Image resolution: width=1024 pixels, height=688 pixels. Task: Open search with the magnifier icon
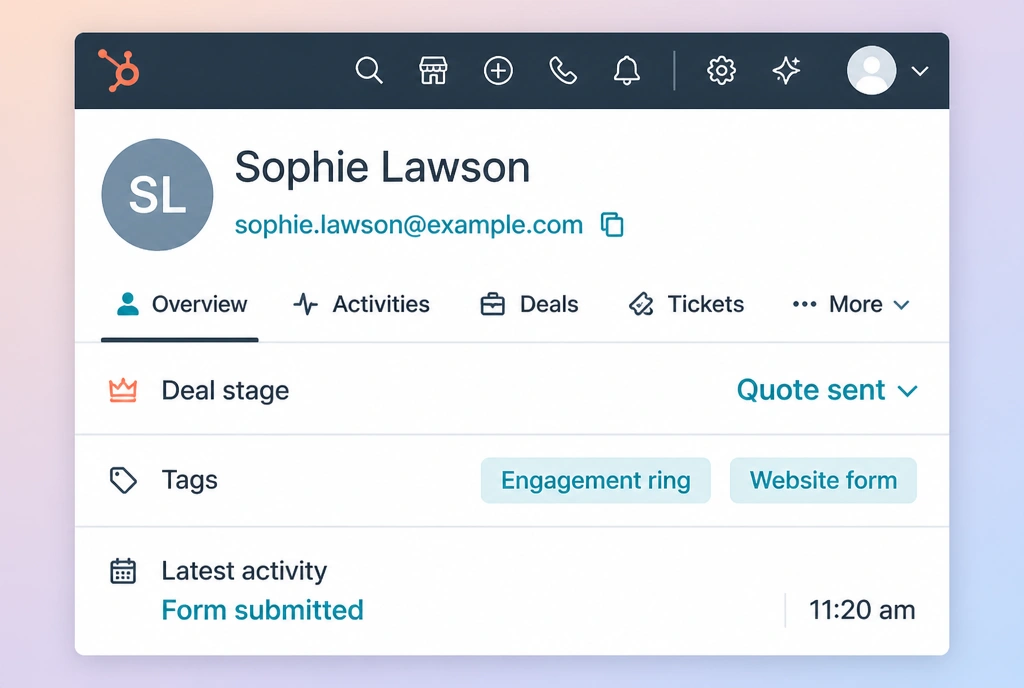(x=369, y=70)
